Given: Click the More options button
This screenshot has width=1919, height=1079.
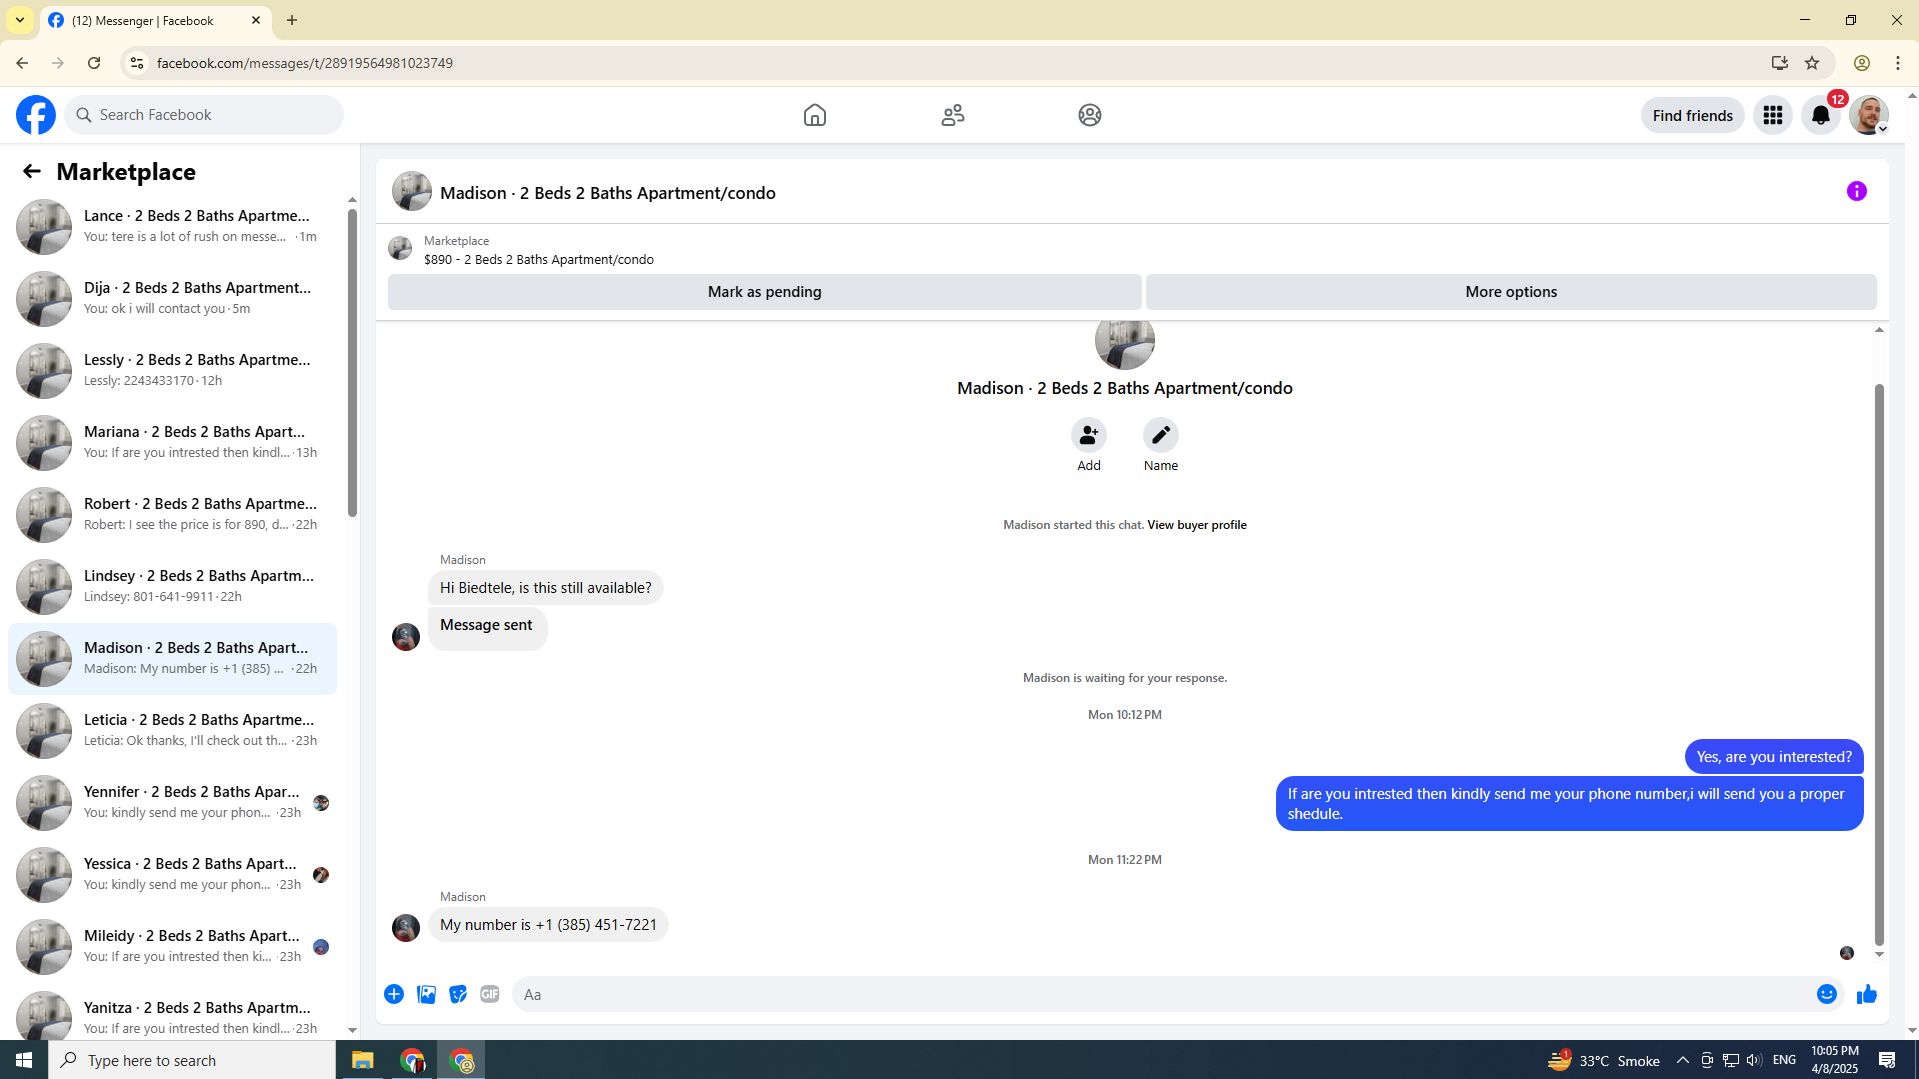Looking at the screenshot, I should point(1511,292).
